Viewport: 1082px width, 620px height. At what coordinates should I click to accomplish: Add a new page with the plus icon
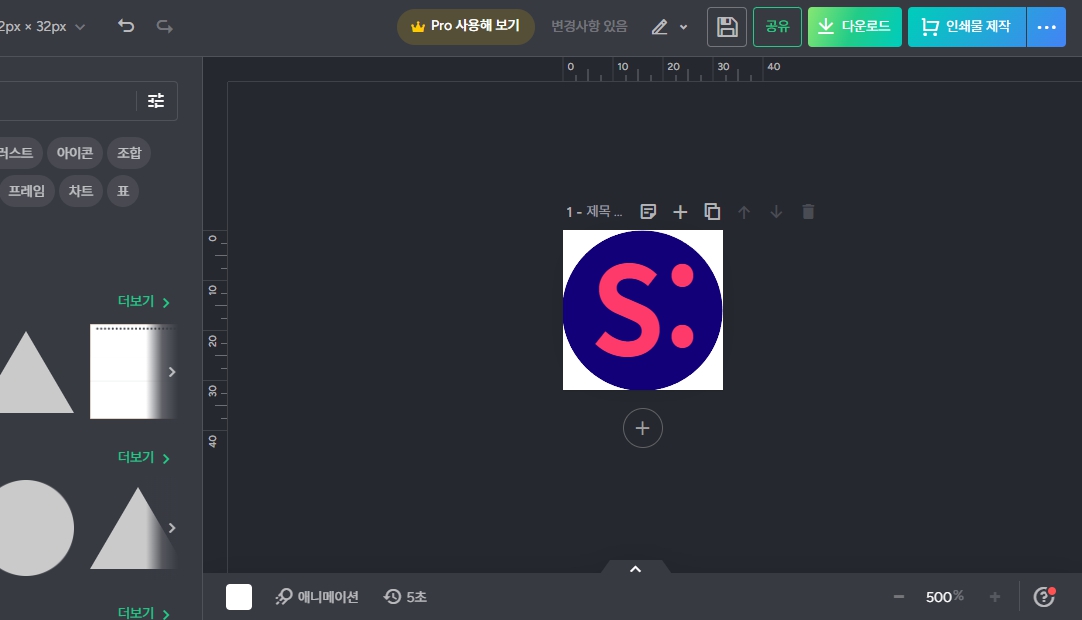tap(680, 211)
